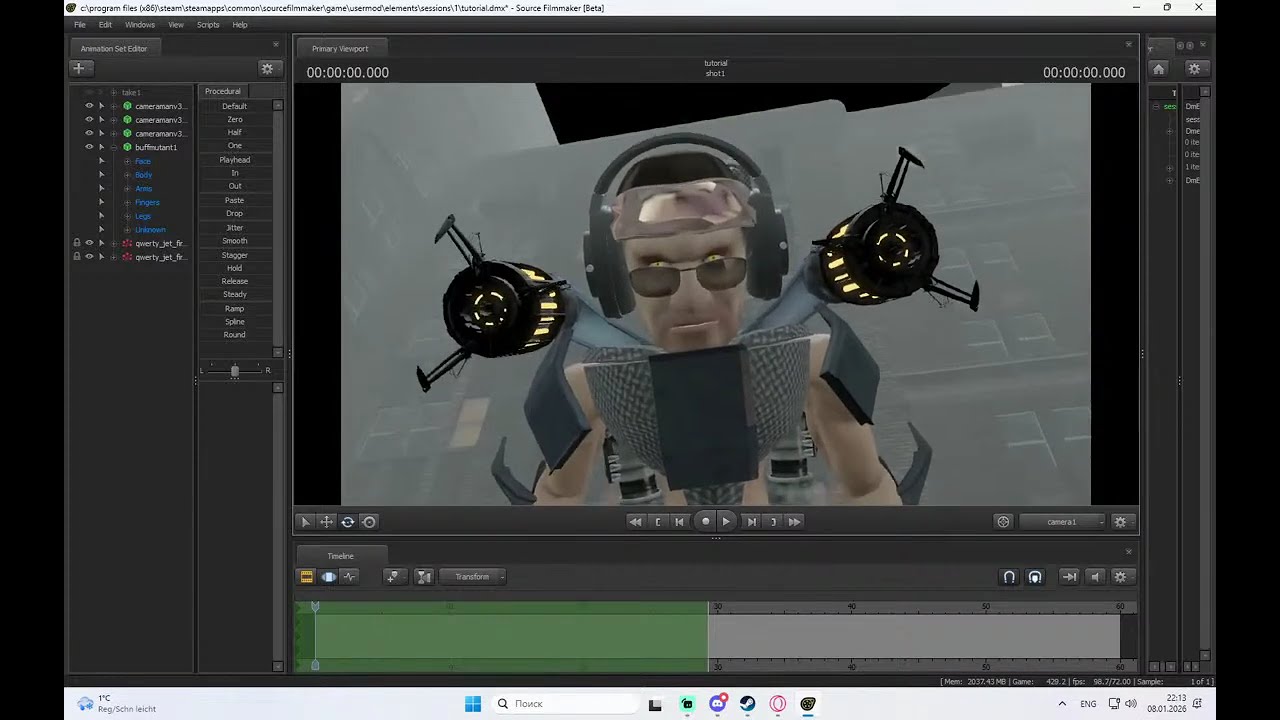Toggle visibility of the first qwerty_jet_fr set
The height and width of the screenshot is (720, 1280).
(89, 243)
